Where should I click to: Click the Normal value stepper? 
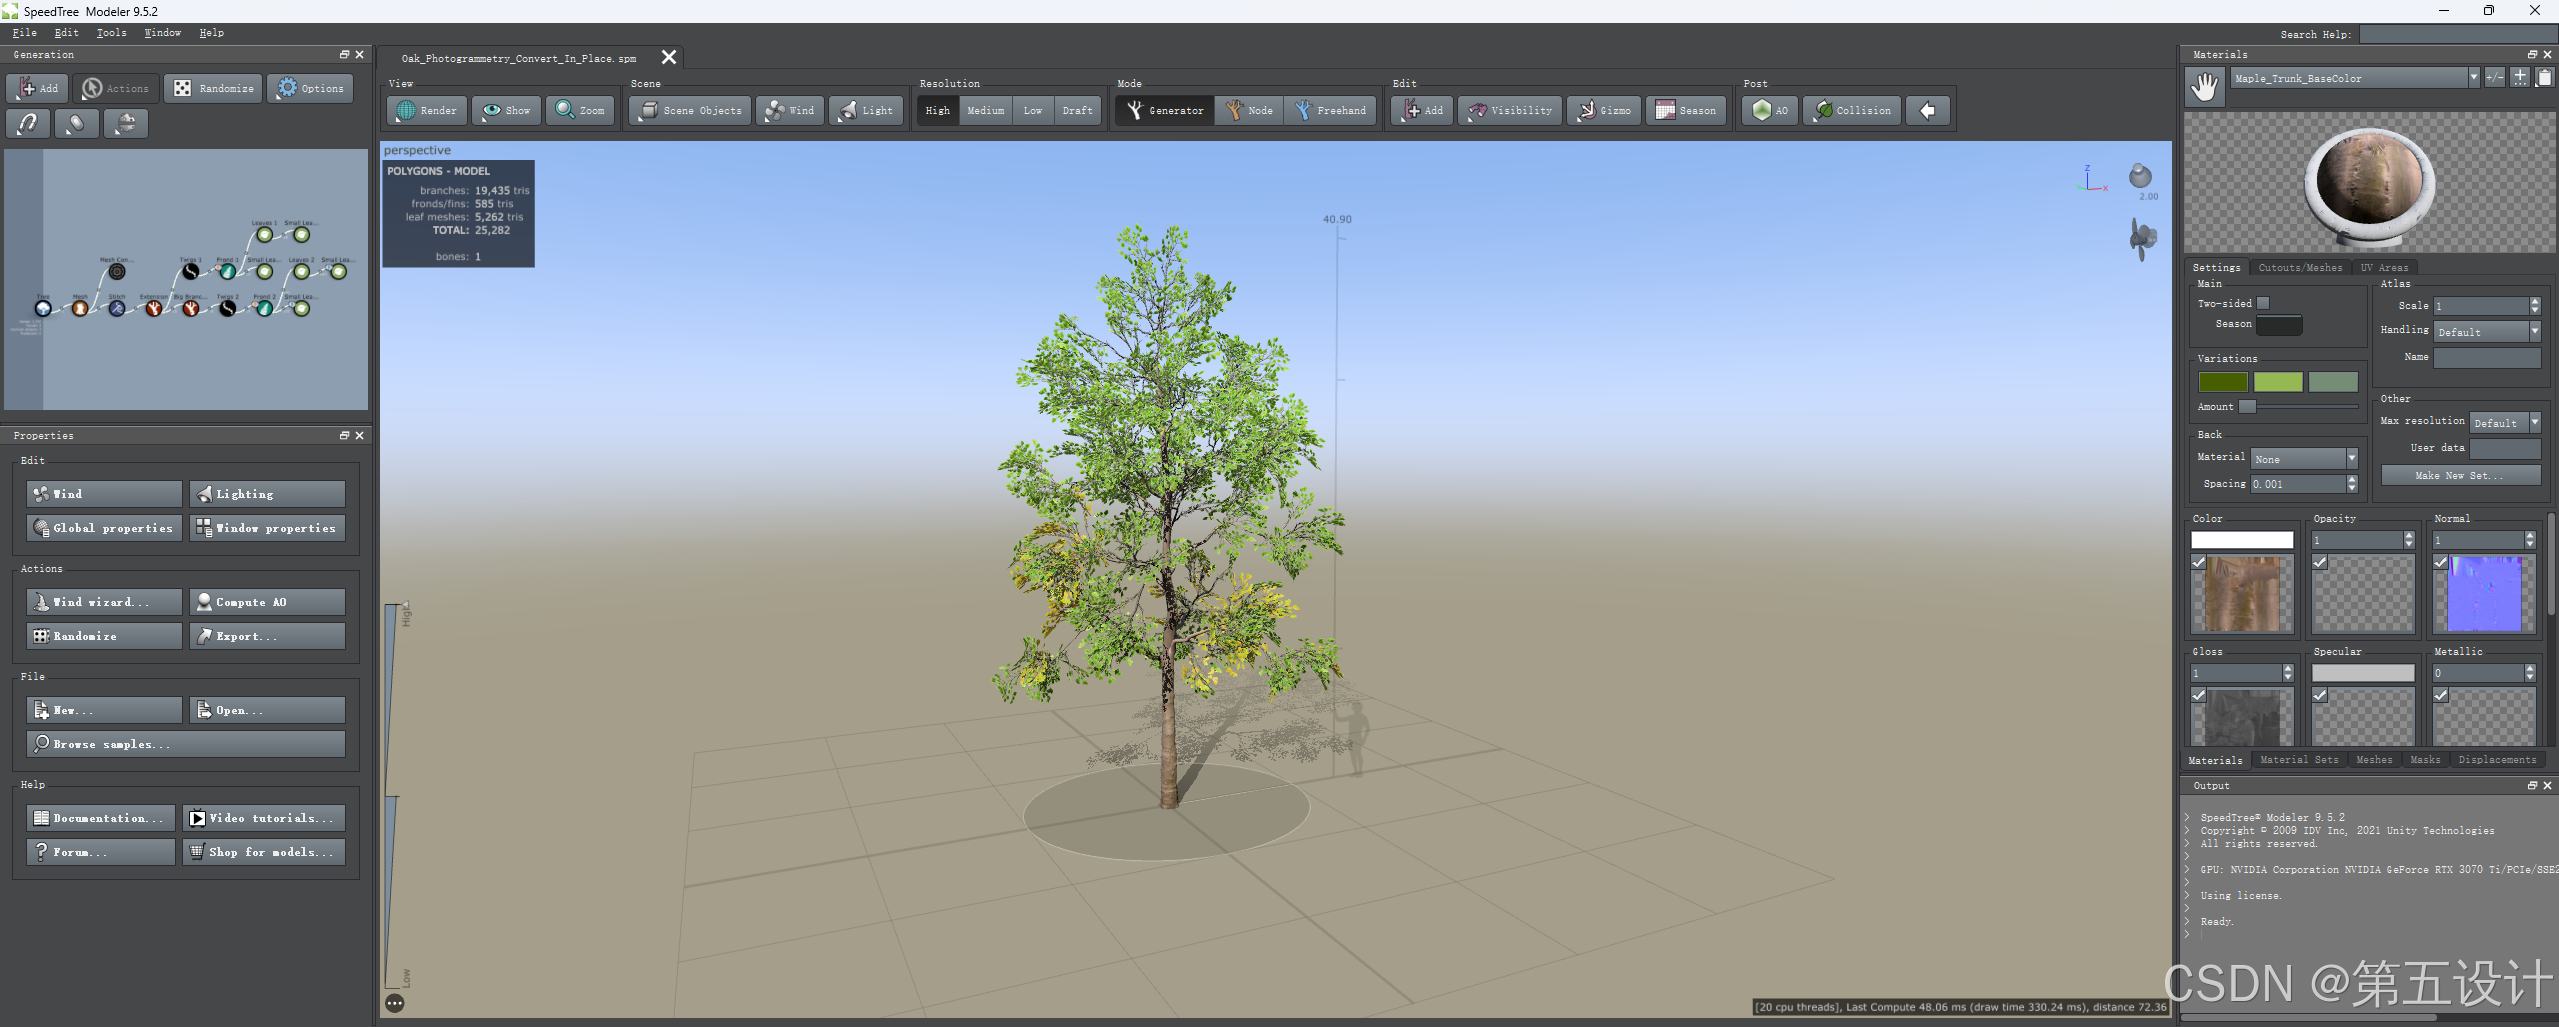pyautogui.click(x=2530, y=540)
